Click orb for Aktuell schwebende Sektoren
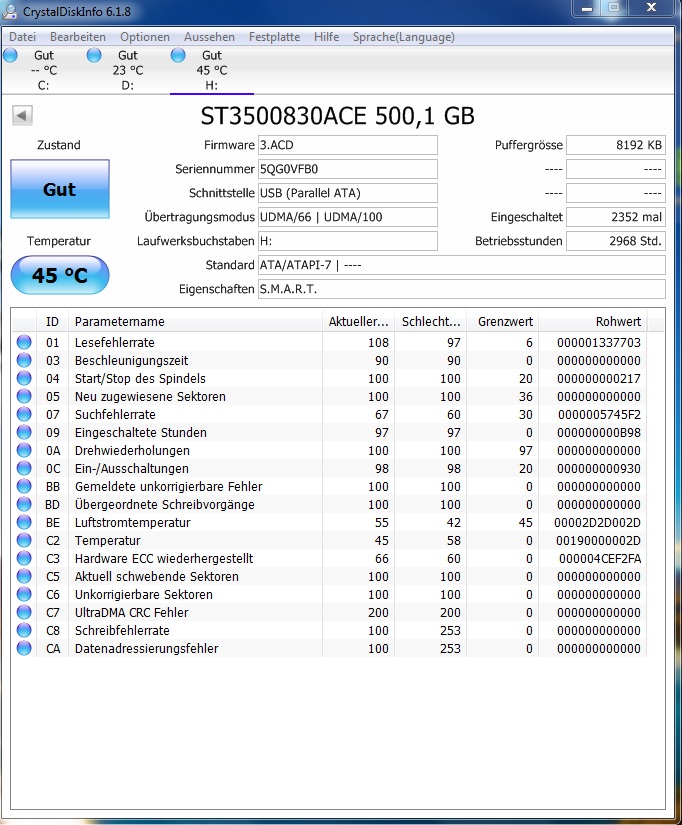 pyautogui.click(x=24, y=576)
